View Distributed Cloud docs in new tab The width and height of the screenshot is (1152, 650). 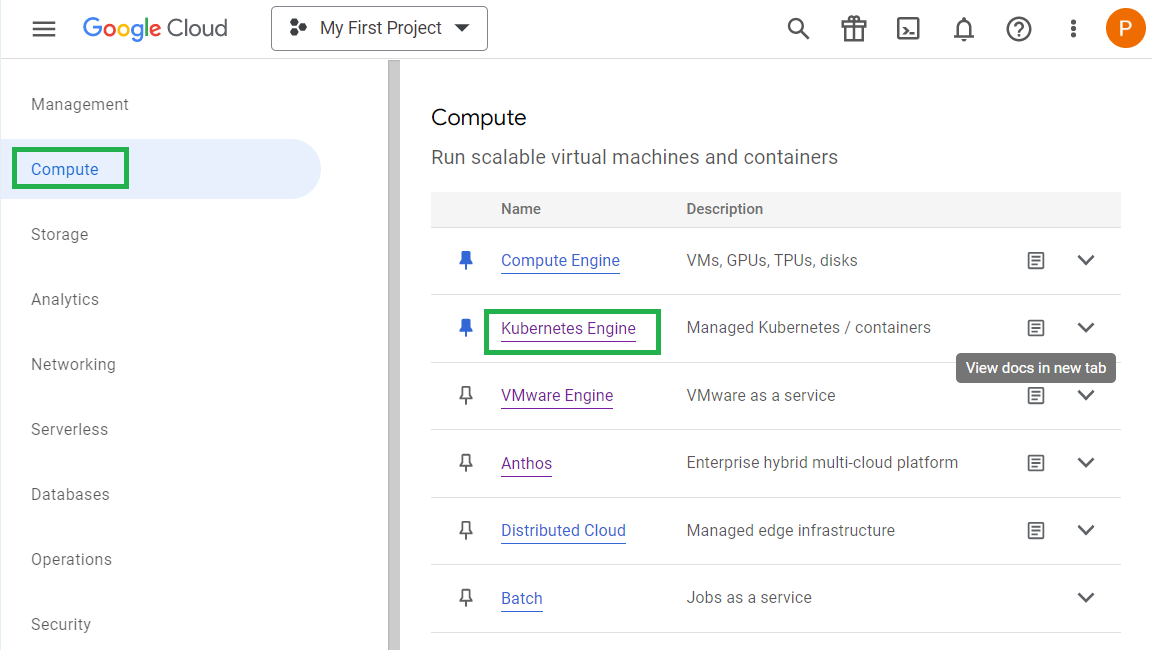tap(1036, 530)
